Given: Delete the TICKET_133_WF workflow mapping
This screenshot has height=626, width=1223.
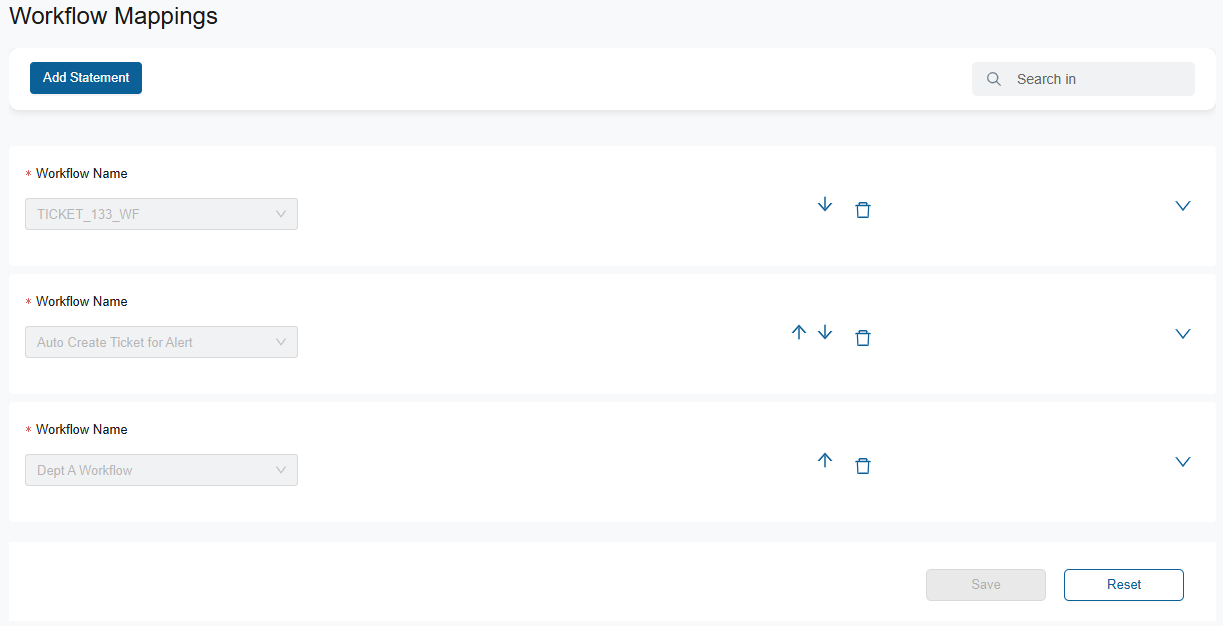Looking at the screenshot, I should [863, 210].
